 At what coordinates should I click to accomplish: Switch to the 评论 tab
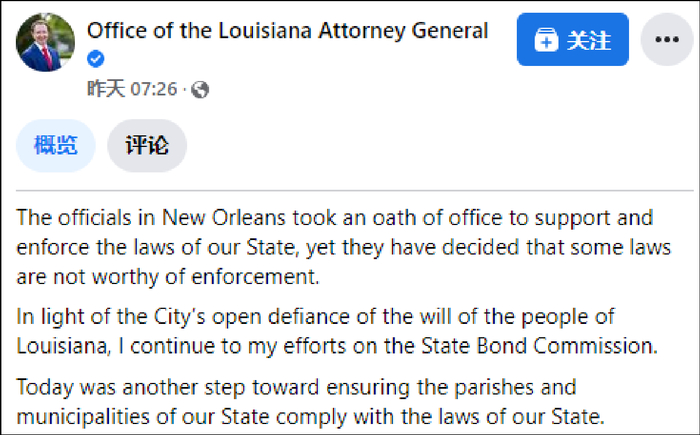(x=147, y=145)
